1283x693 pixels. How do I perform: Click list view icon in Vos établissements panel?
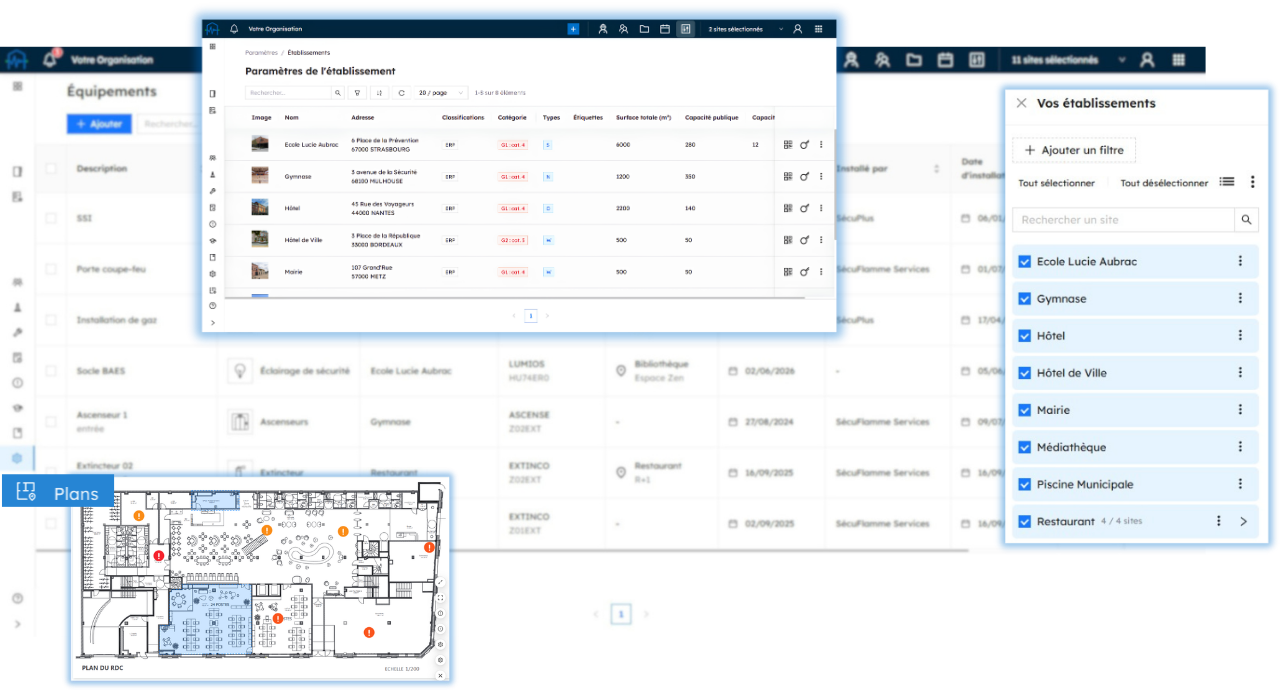(x=1227, y=182)
